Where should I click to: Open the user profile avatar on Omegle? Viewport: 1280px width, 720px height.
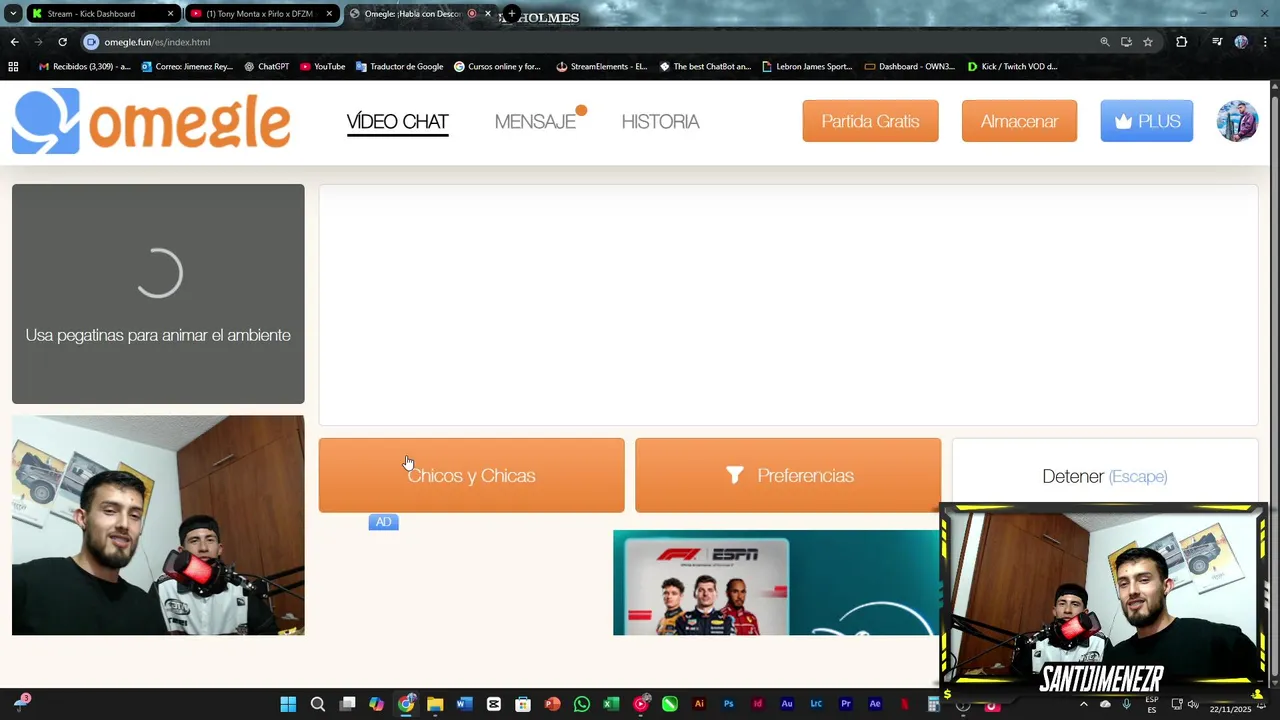(1237, 121)
